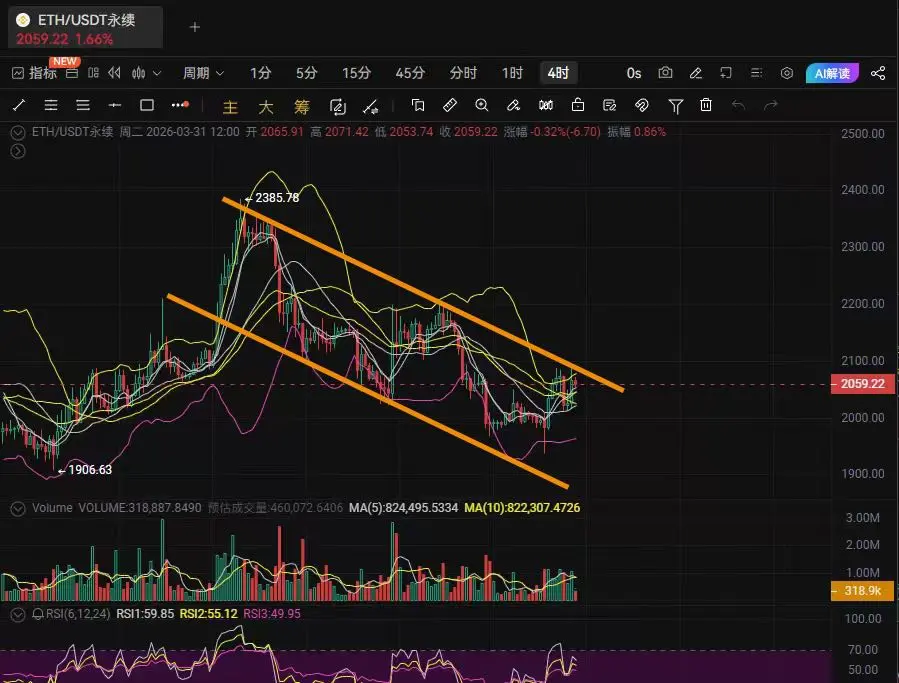Switch to the 分时 timeframe
Image resolution: width=899 pixels, height=683 pixels.
pos(463,73)
